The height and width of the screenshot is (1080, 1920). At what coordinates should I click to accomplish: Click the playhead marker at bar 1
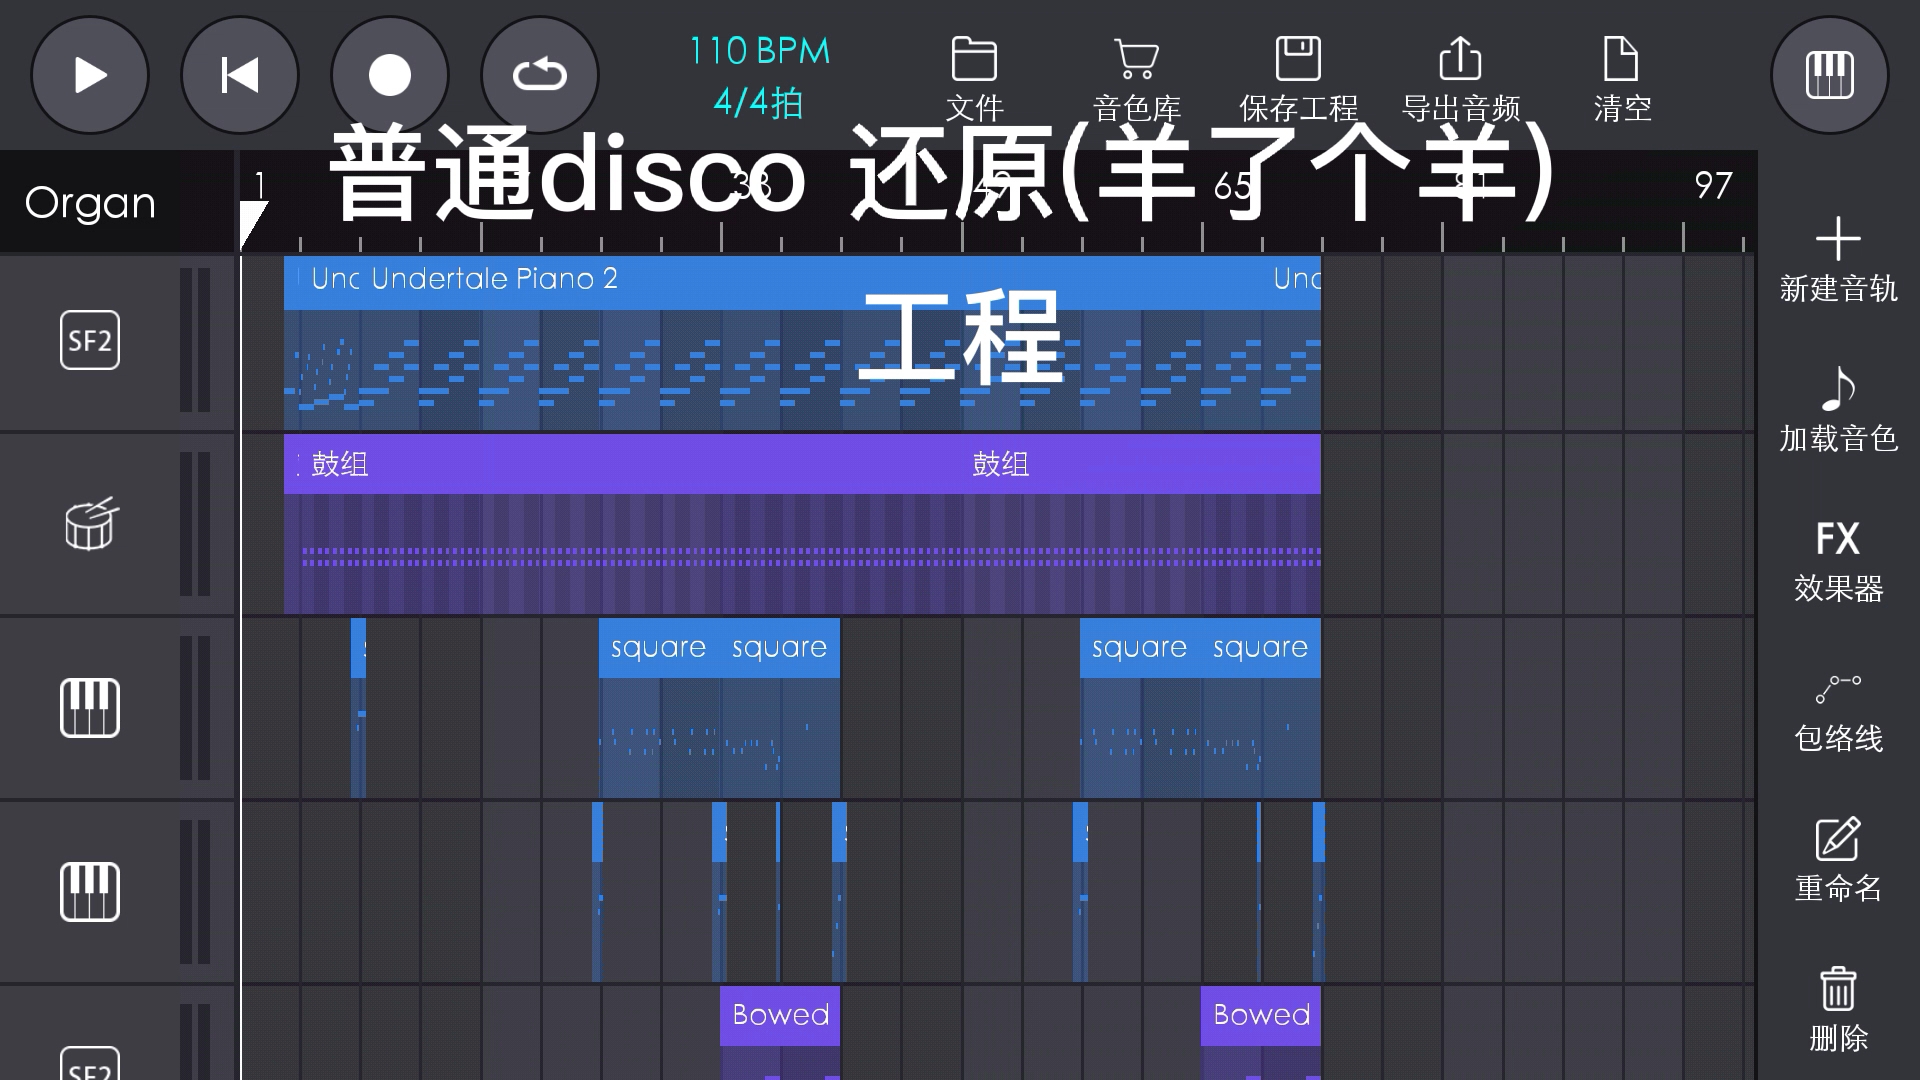[252, 224]
